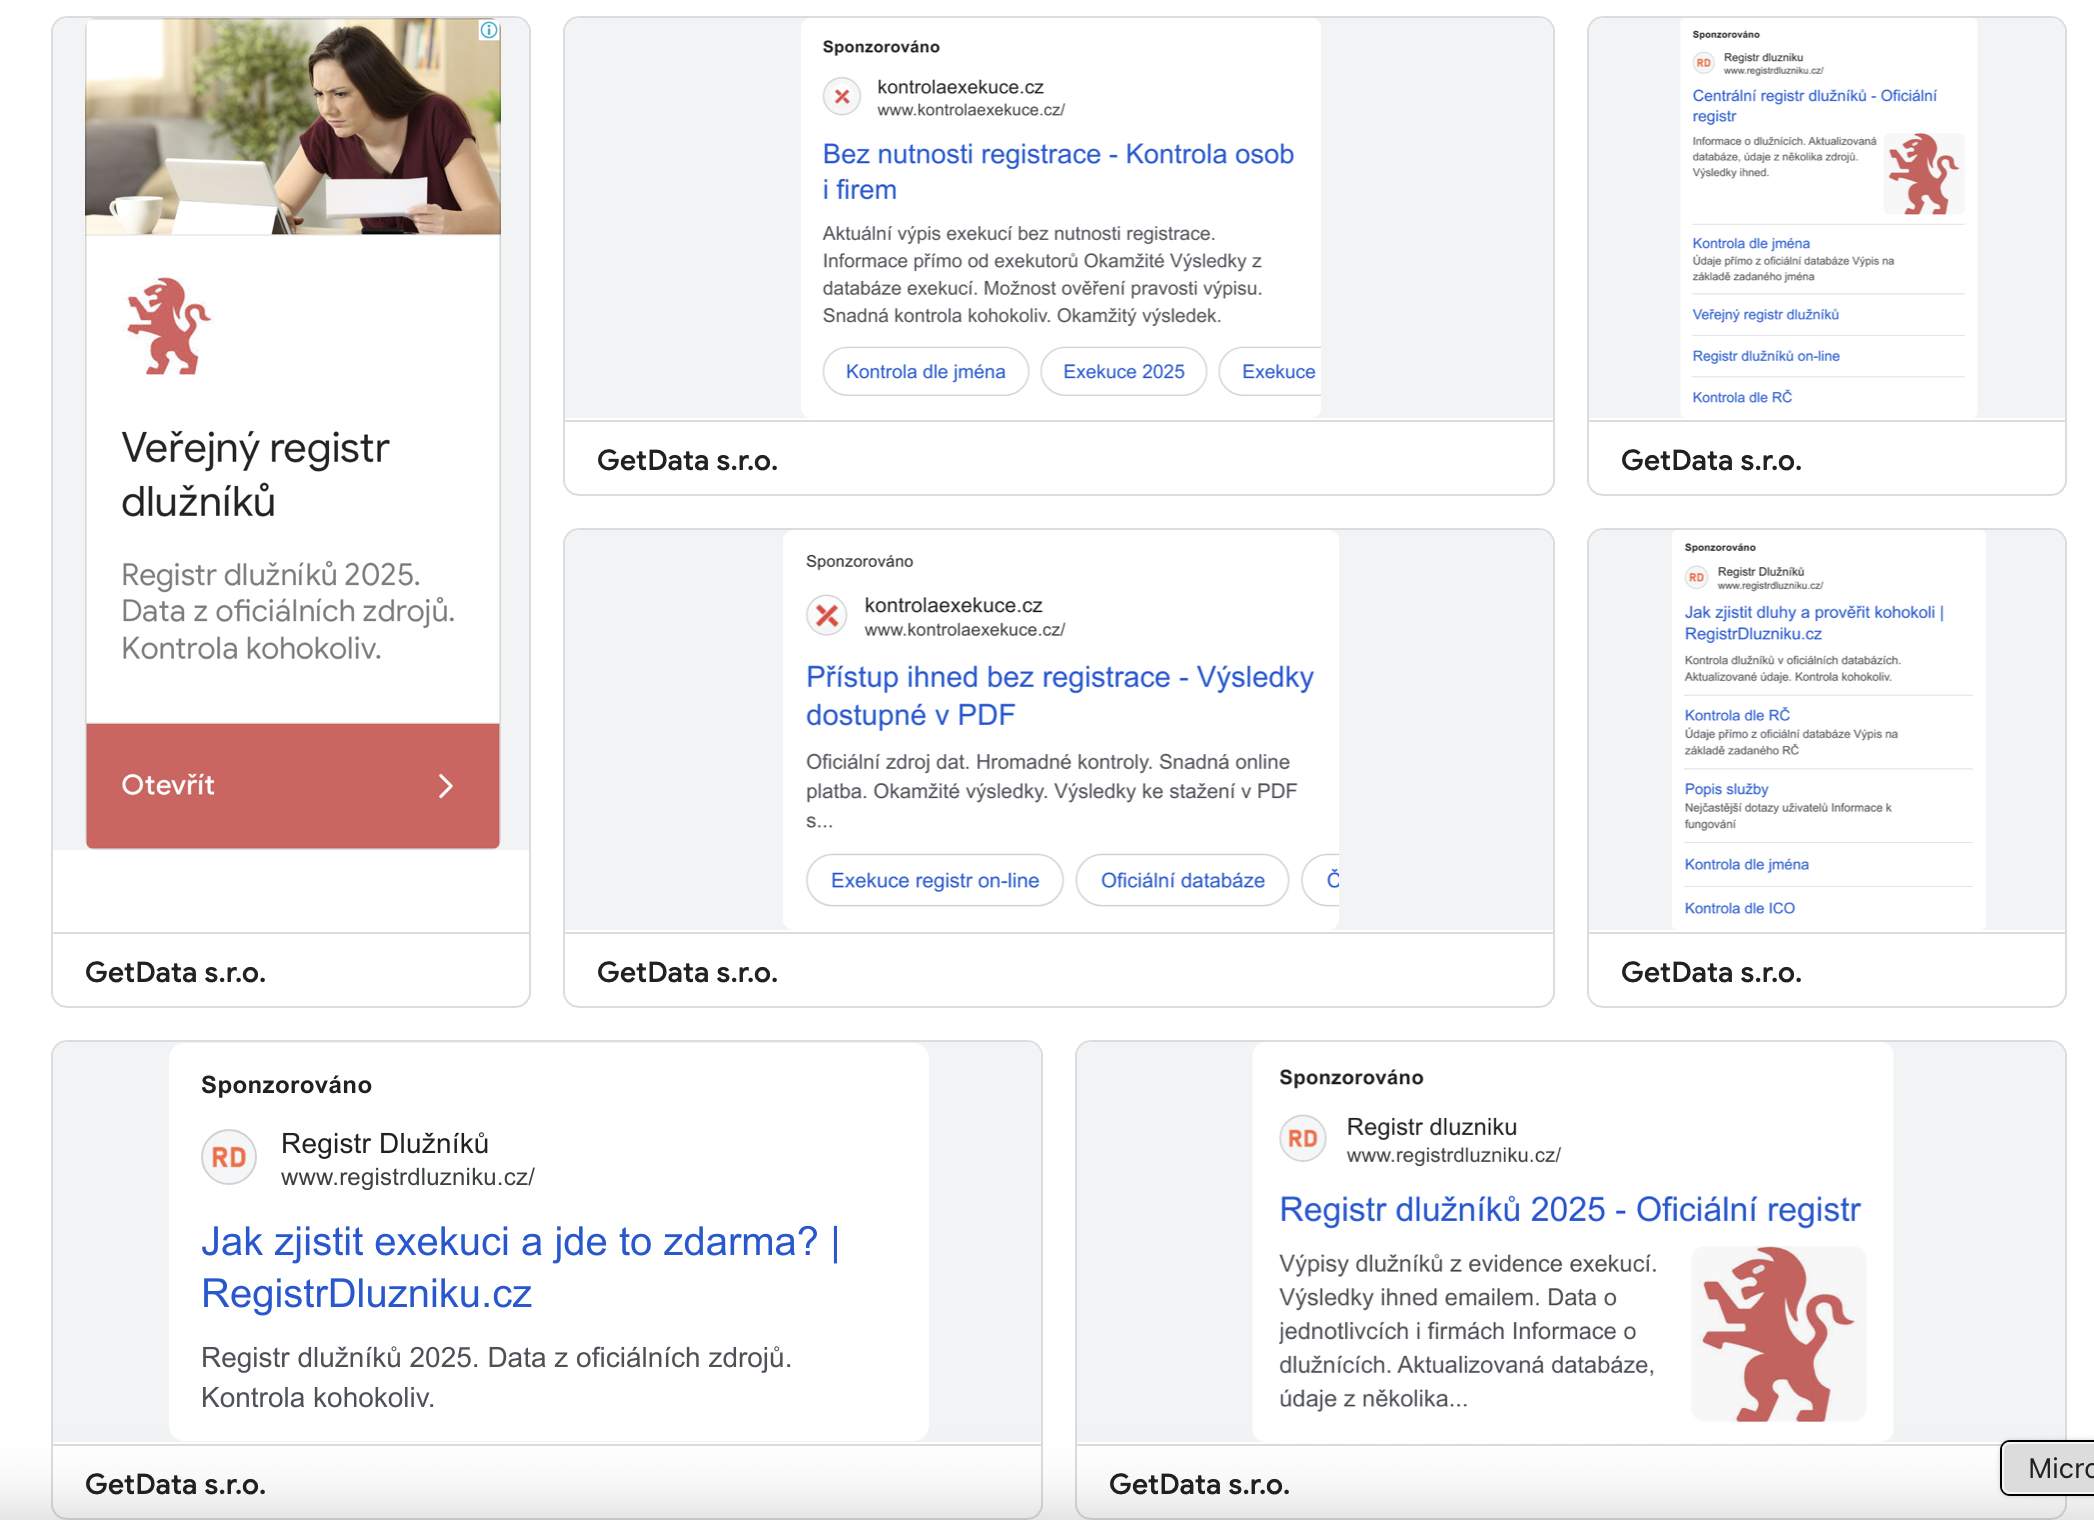
Task: Click the arrow chevron in Otevřít button
Action: click(446, 786)
